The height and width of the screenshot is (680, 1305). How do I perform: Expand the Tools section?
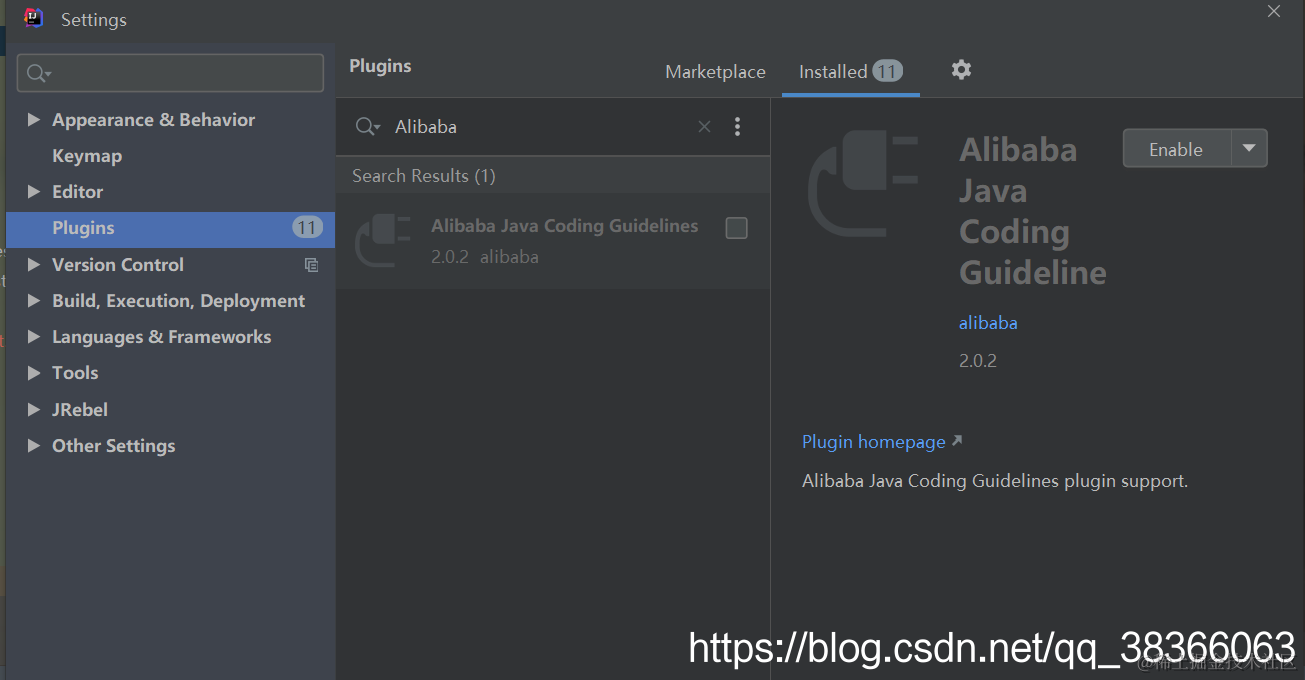(x=34, y=373)
